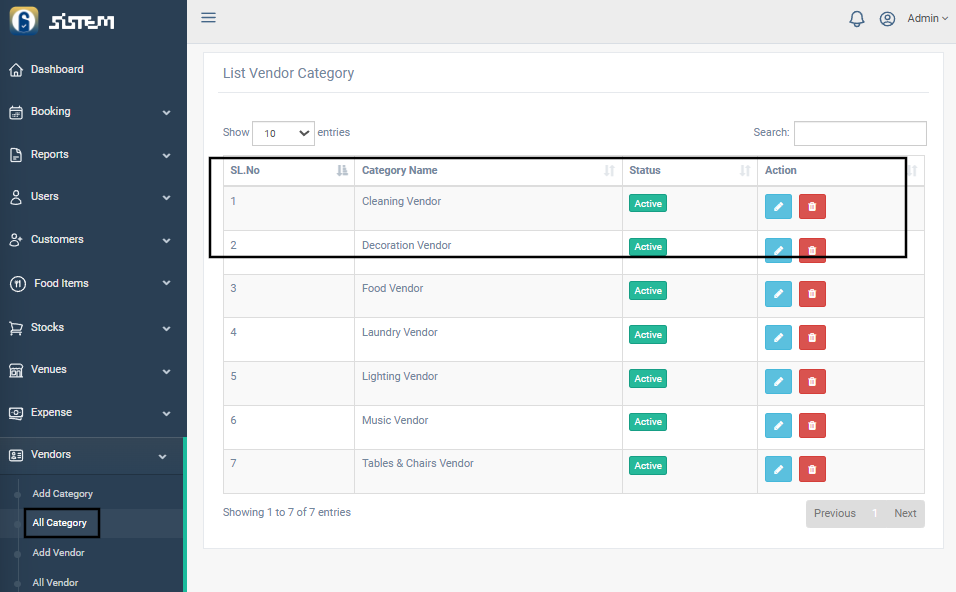Expand the Booking menu chevron
This screenshot has width=956, height=592.
click(166, 113)
